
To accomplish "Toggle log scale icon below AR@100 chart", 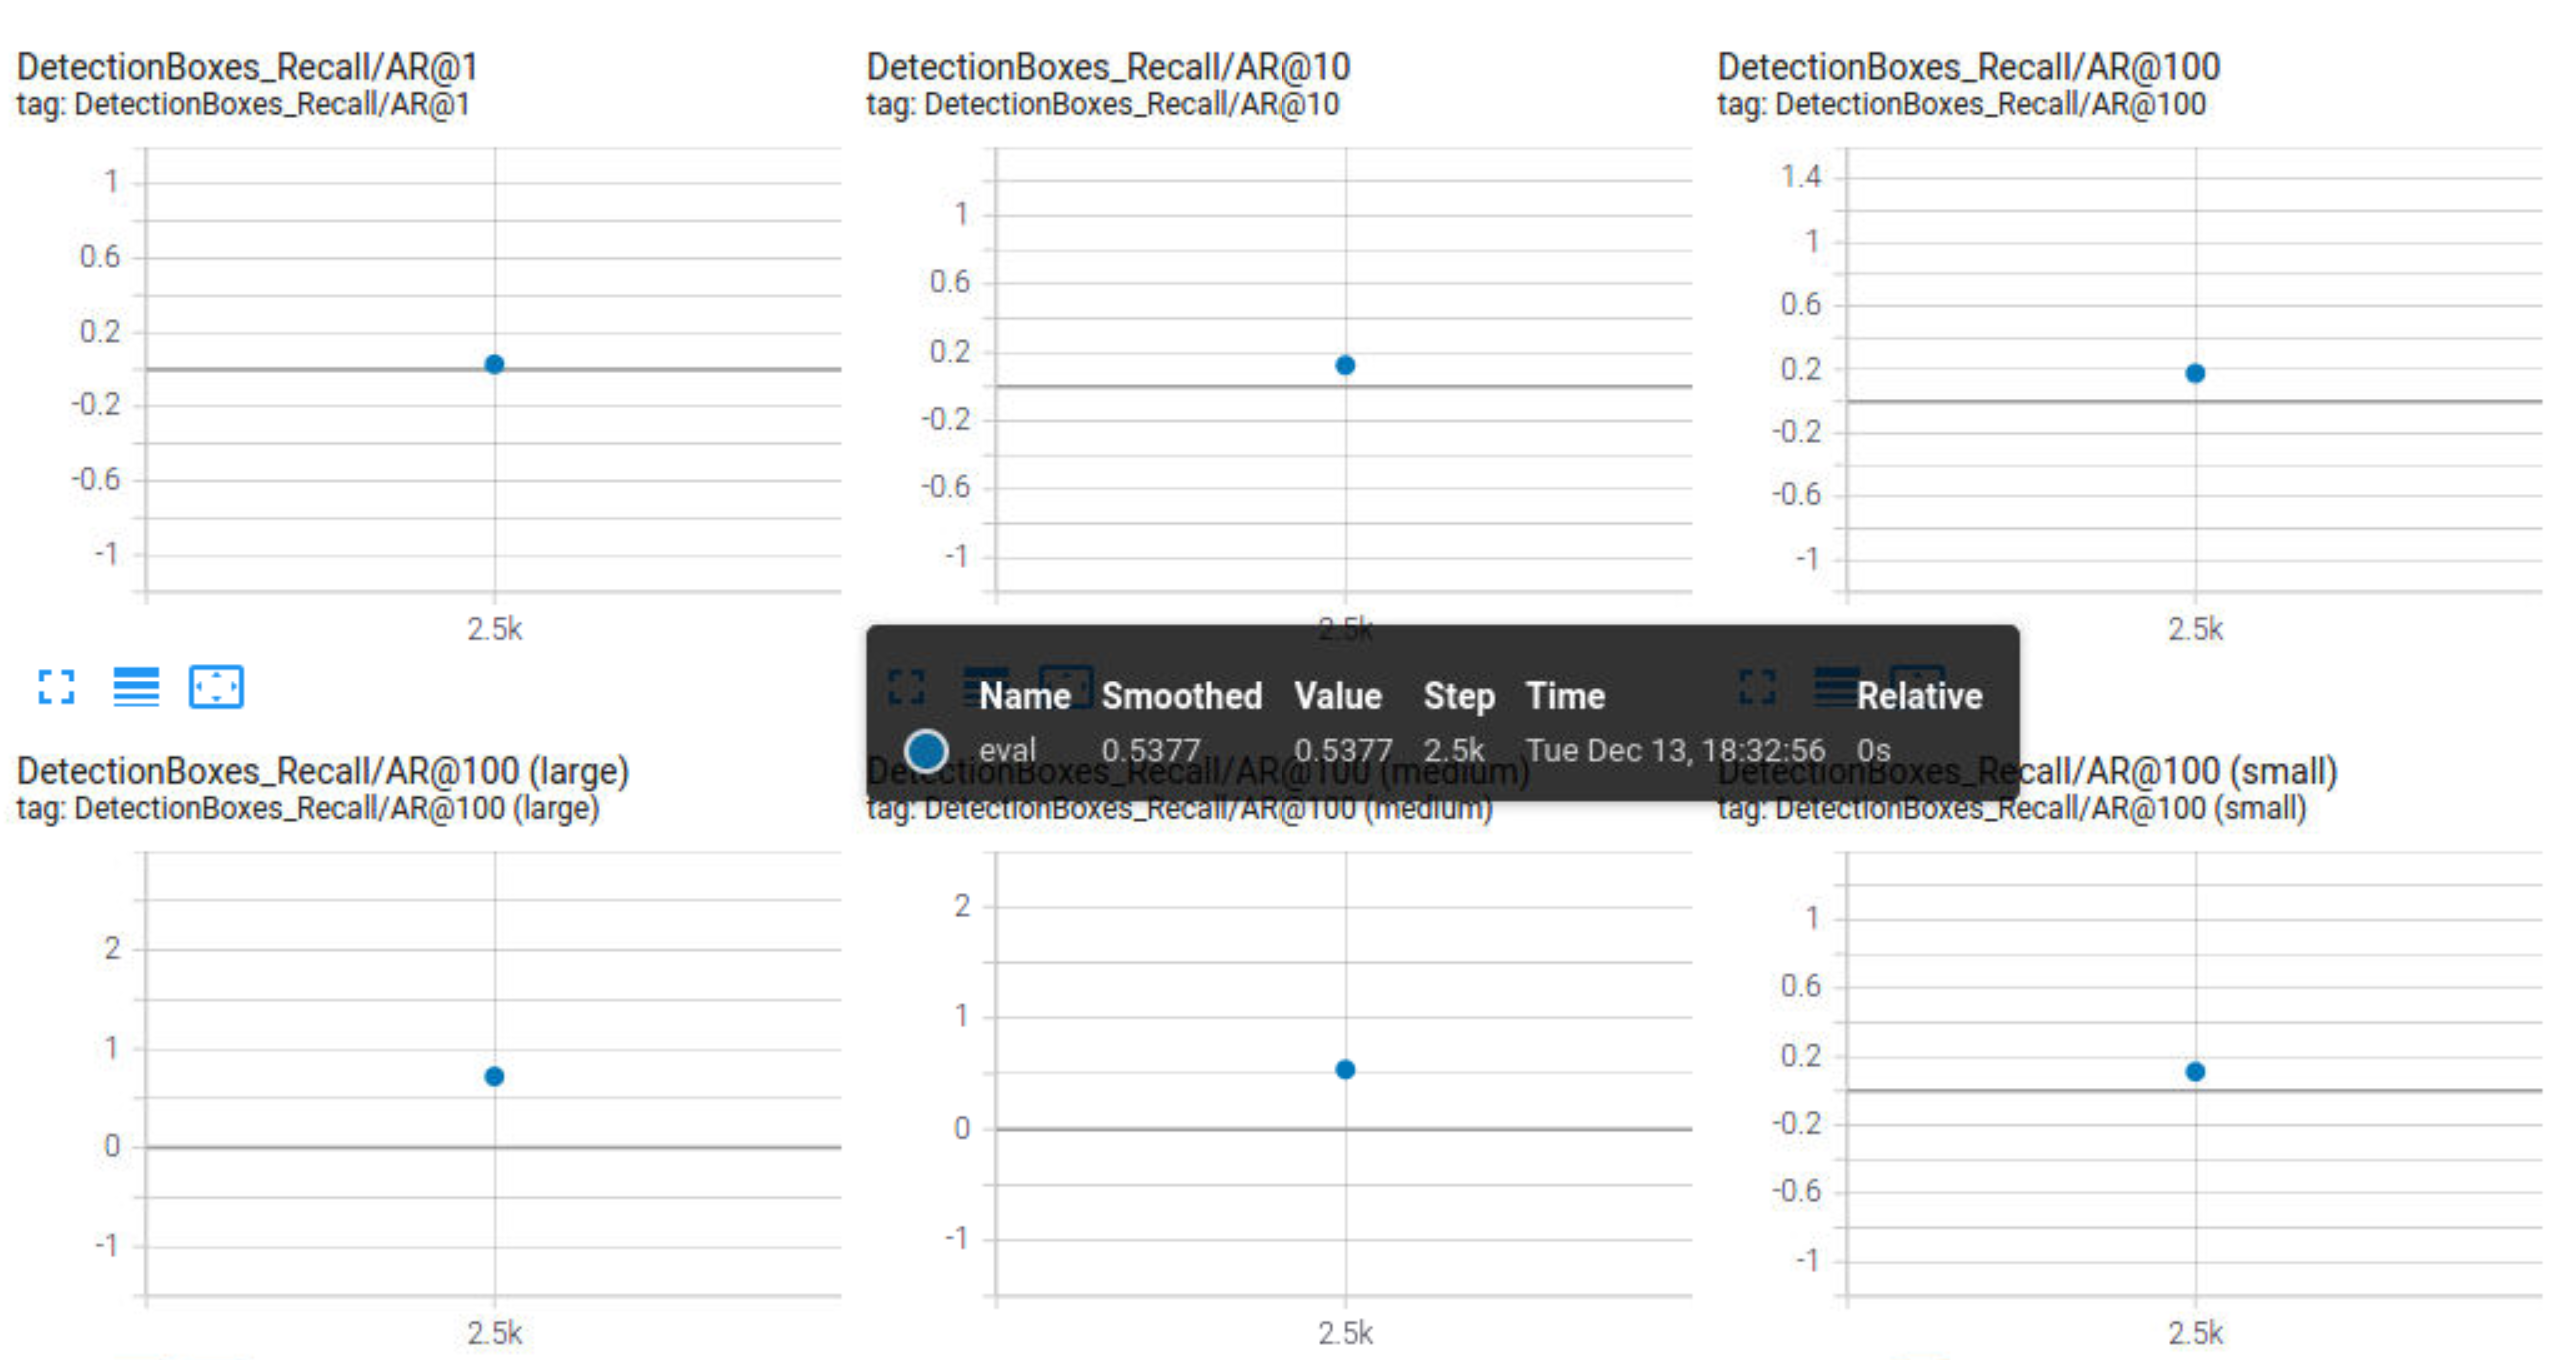I will click(x=1836, y=685).
